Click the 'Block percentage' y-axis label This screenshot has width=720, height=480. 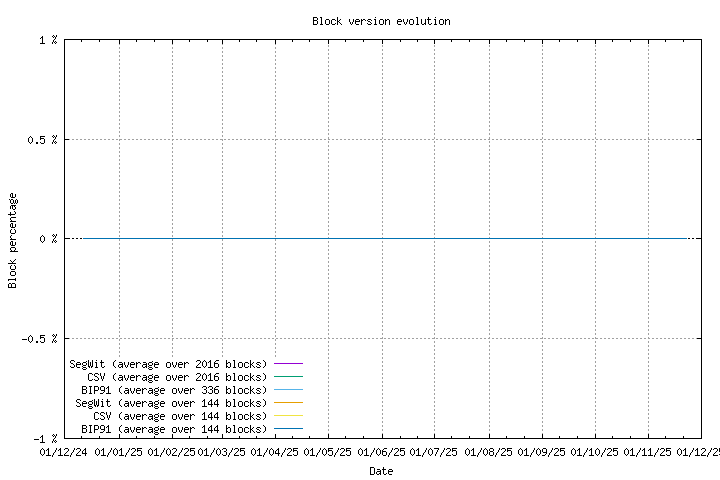coord(13,240)
